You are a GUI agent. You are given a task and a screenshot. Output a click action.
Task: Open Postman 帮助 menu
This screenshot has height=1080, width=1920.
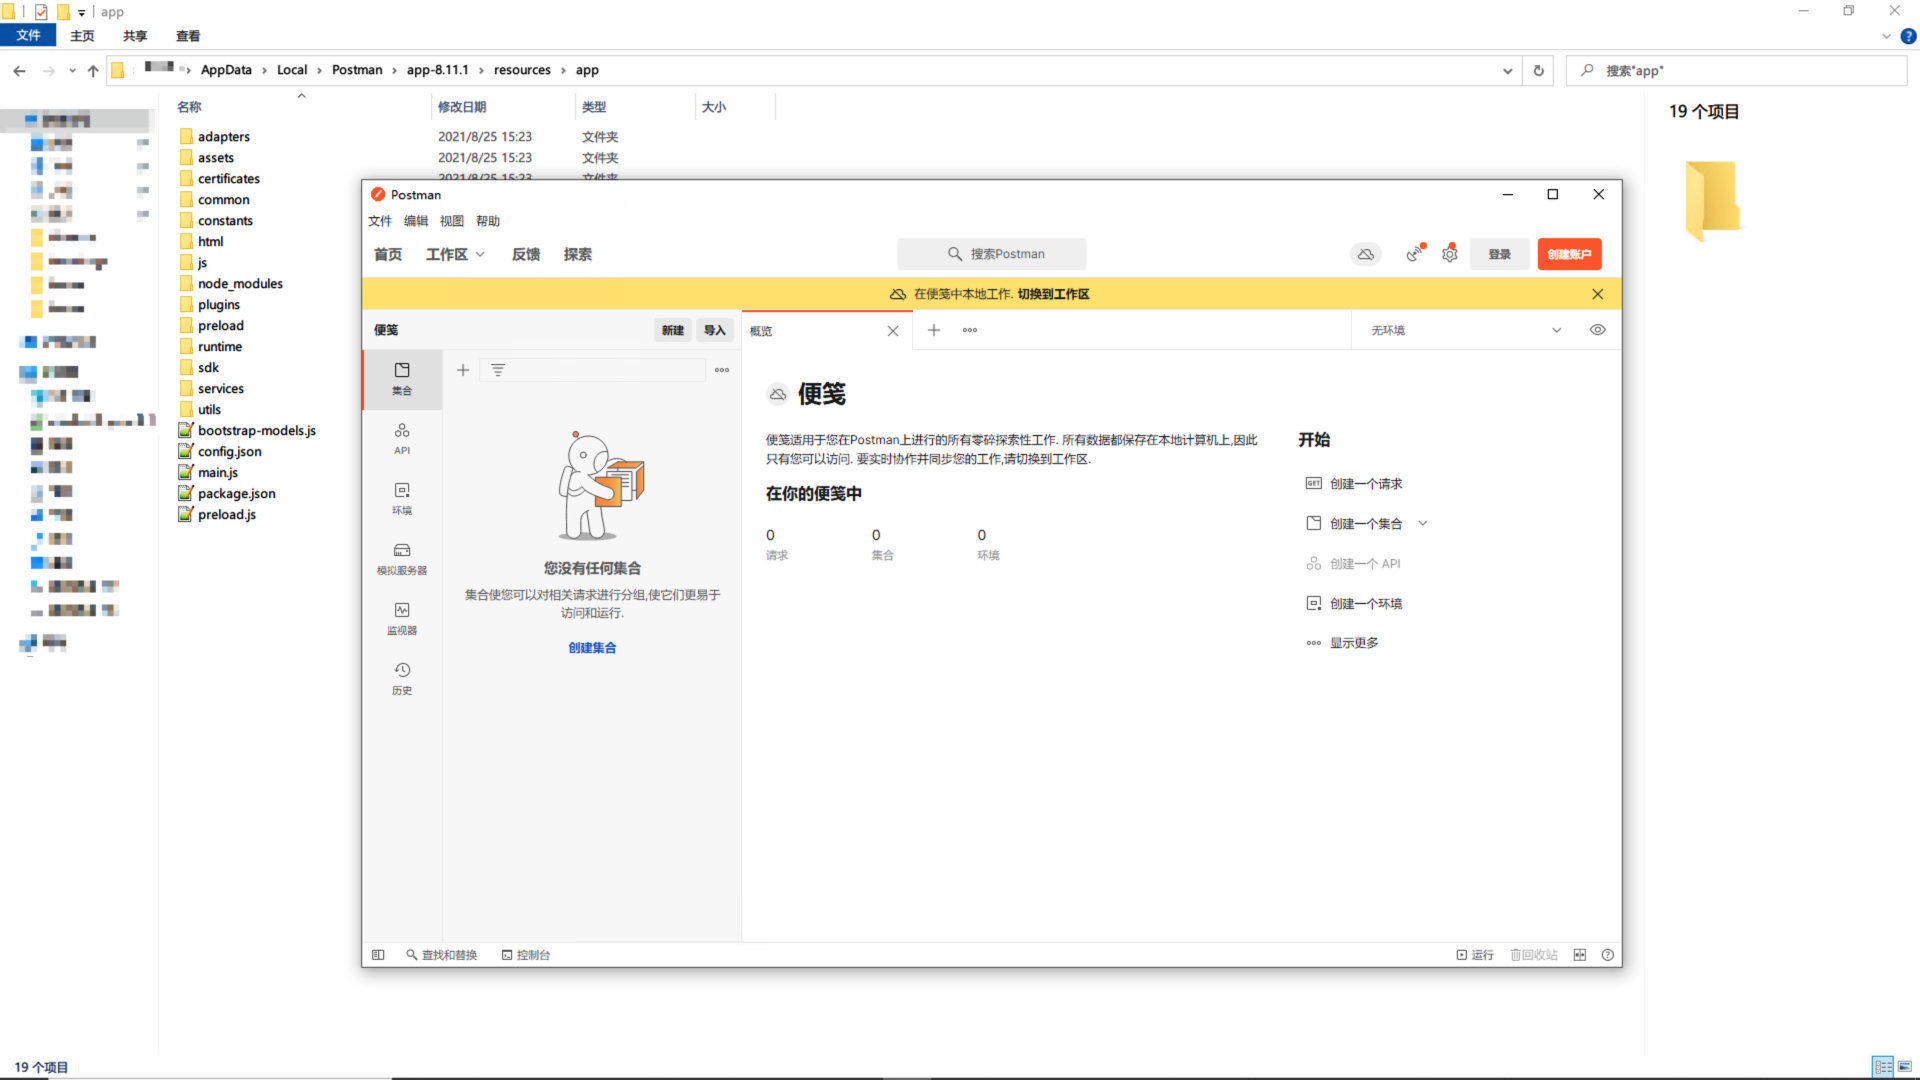pos(488,221)
